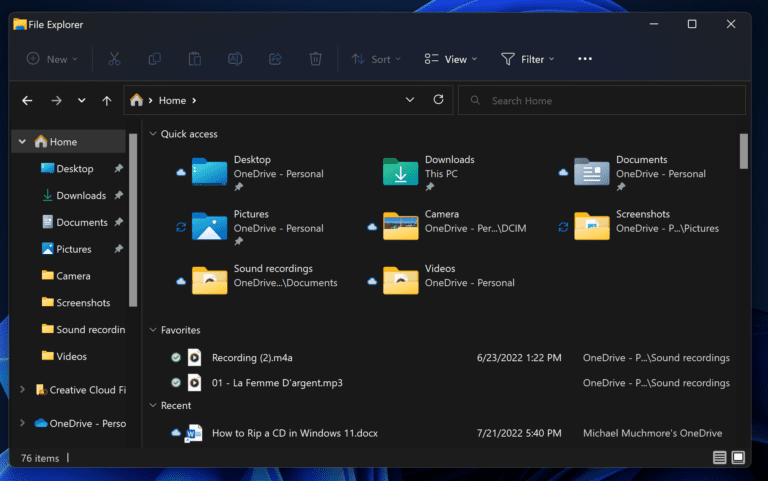Click the Copy icon in toolbar
This screenshot has height=481, width=768.
click(155, 59)
